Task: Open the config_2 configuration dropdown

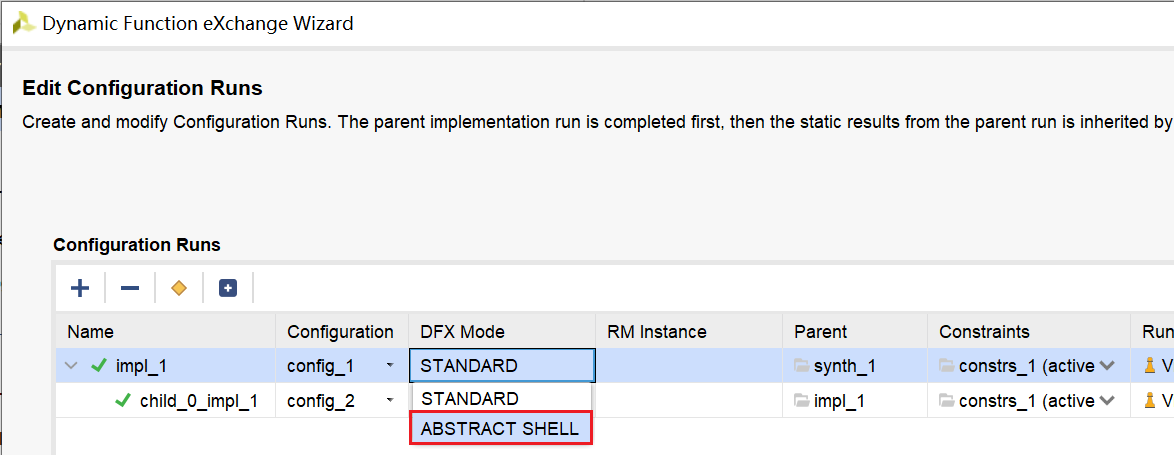Action: point(389,401)
